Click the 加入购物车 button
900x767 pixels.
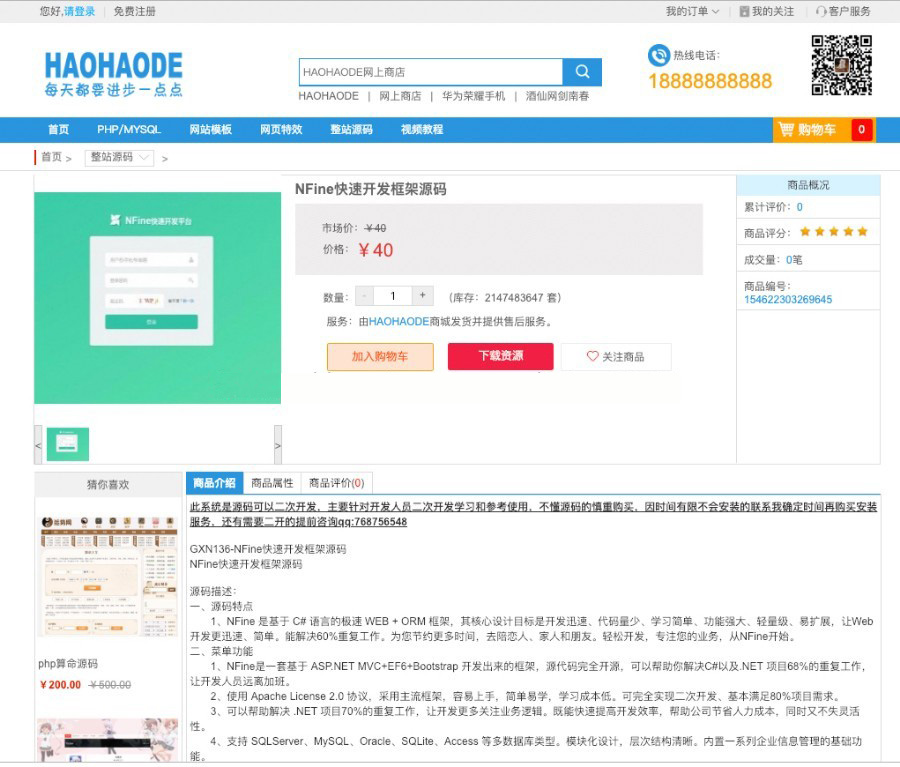380,357
